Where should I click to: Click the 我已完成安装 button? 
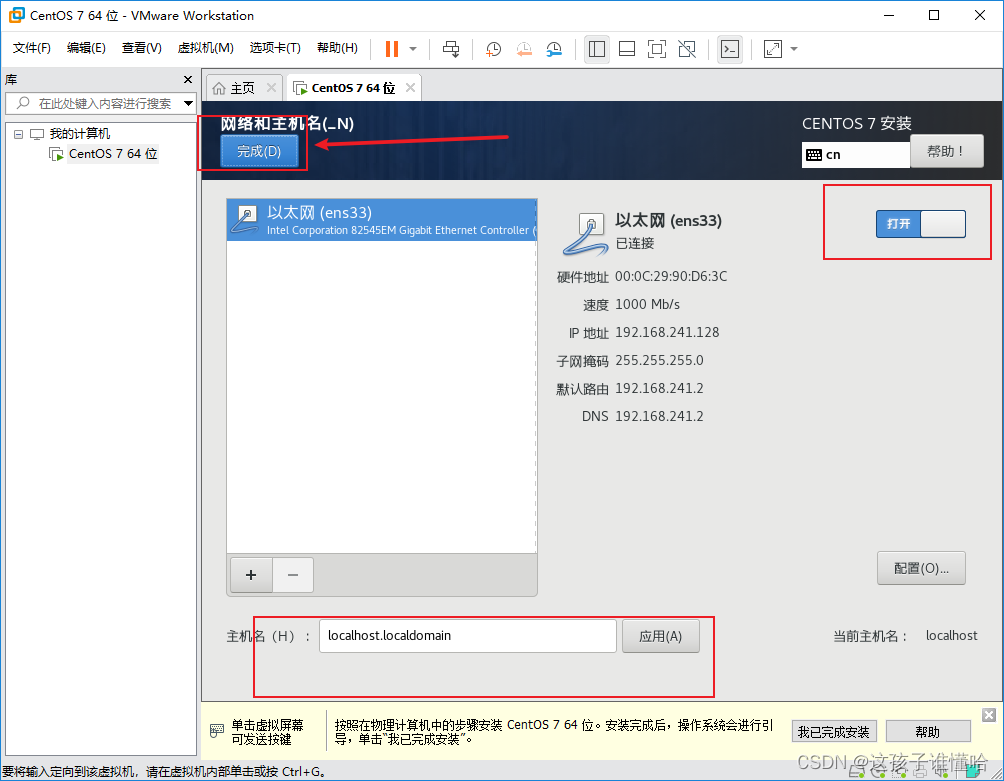click(x=834, y=732)
